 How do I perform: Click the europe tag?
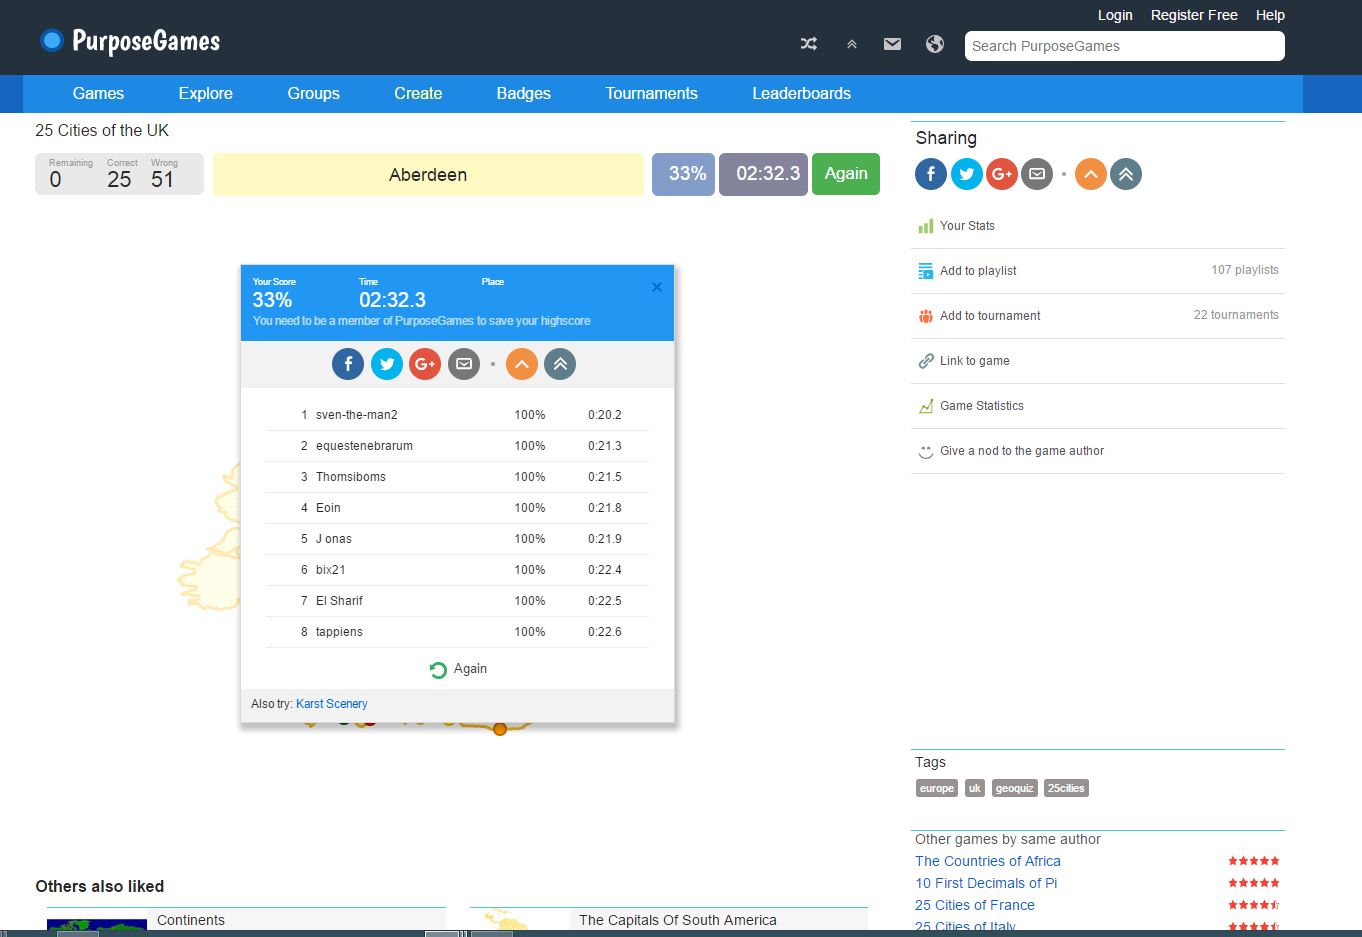point(936,788)
